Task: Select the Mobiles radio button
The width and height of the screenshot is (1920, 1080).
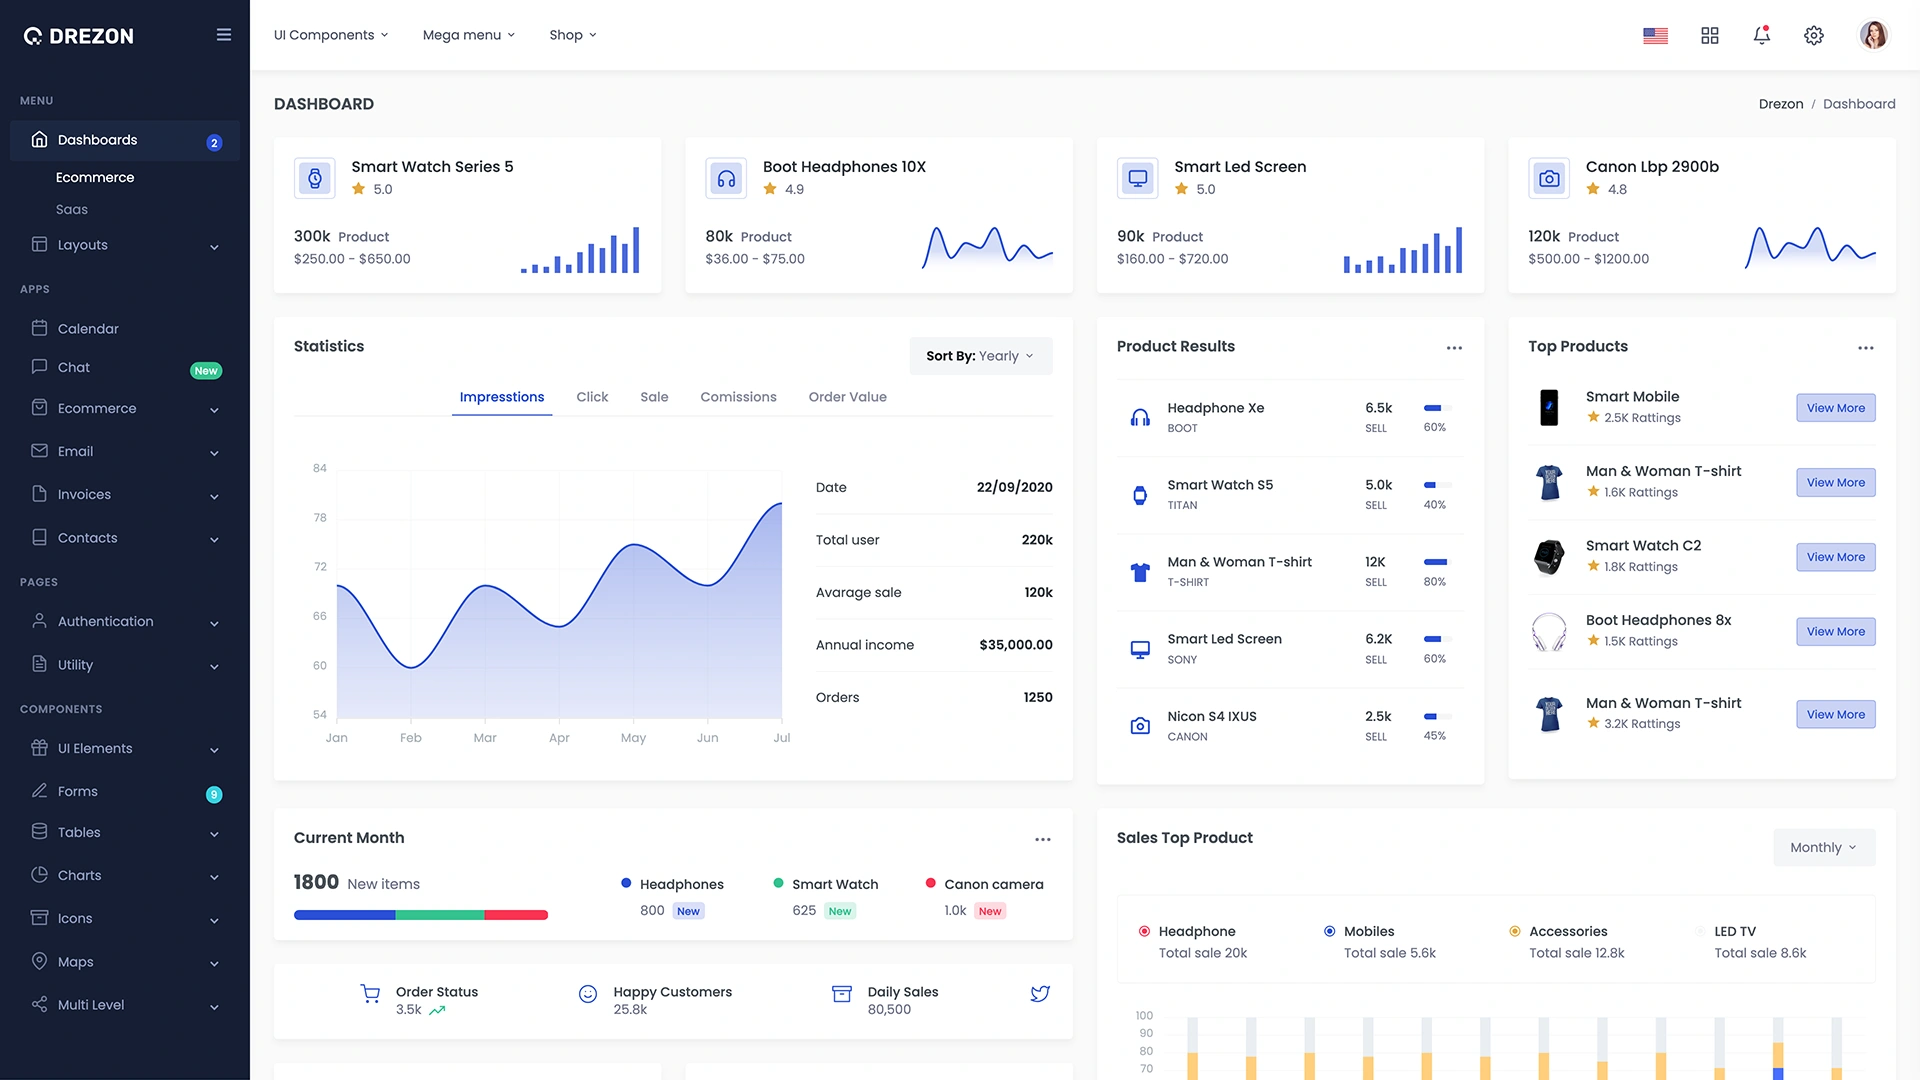Action: [1330, 931]
